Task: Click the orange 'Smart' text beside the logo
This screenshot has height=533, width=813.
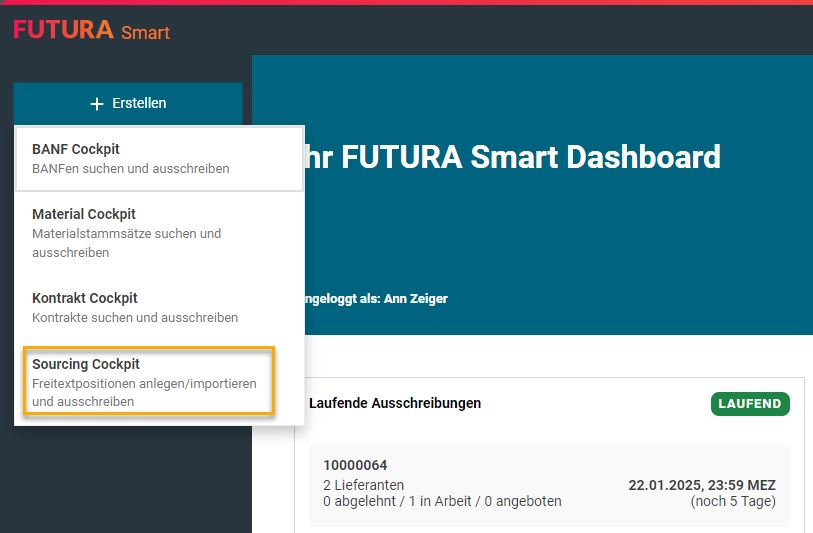Action: pyautogui.click(x=145, y=33)
